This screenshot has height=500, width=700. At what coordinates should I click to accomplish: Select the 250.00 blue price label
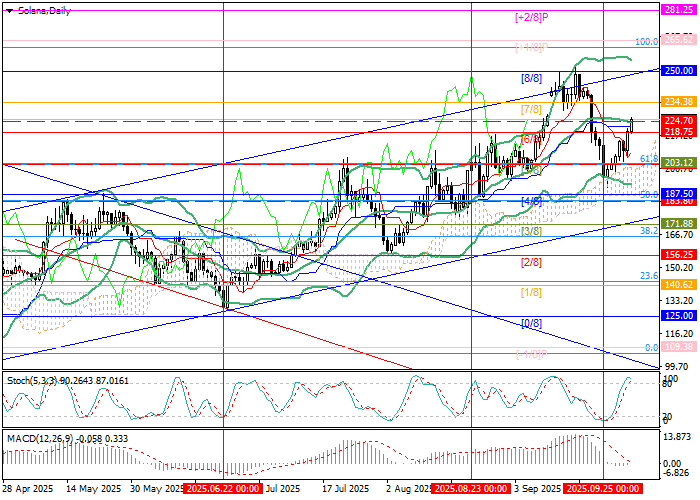(679, 71)
